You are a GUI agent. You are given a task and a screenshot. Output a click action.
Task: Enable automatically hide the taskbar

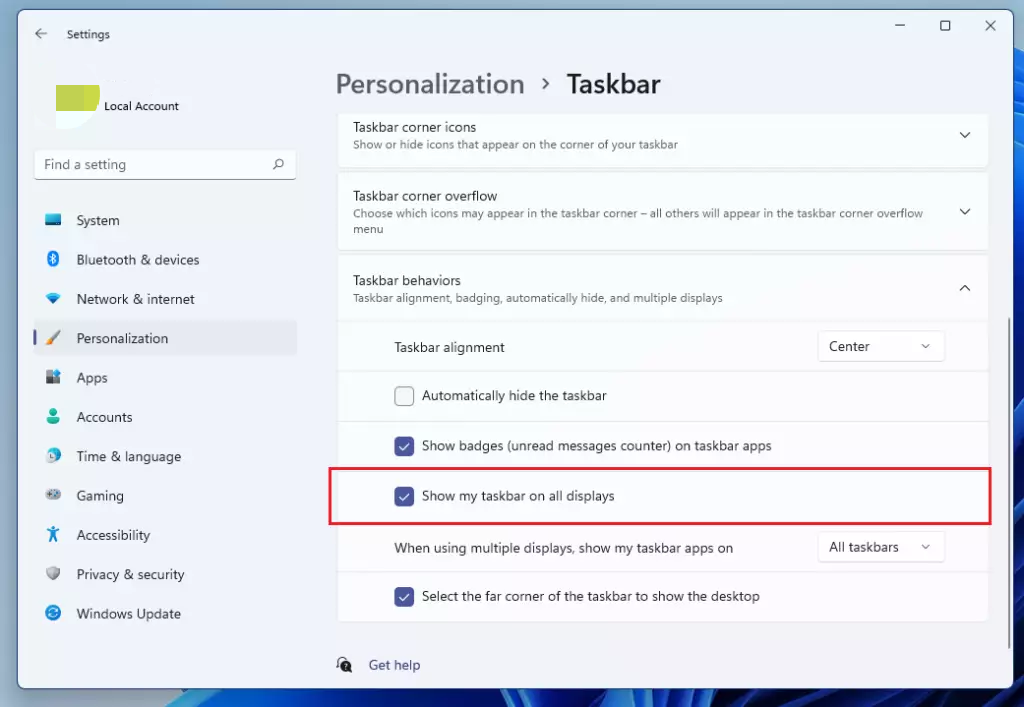pyautogui.click(x=404, y=396)
